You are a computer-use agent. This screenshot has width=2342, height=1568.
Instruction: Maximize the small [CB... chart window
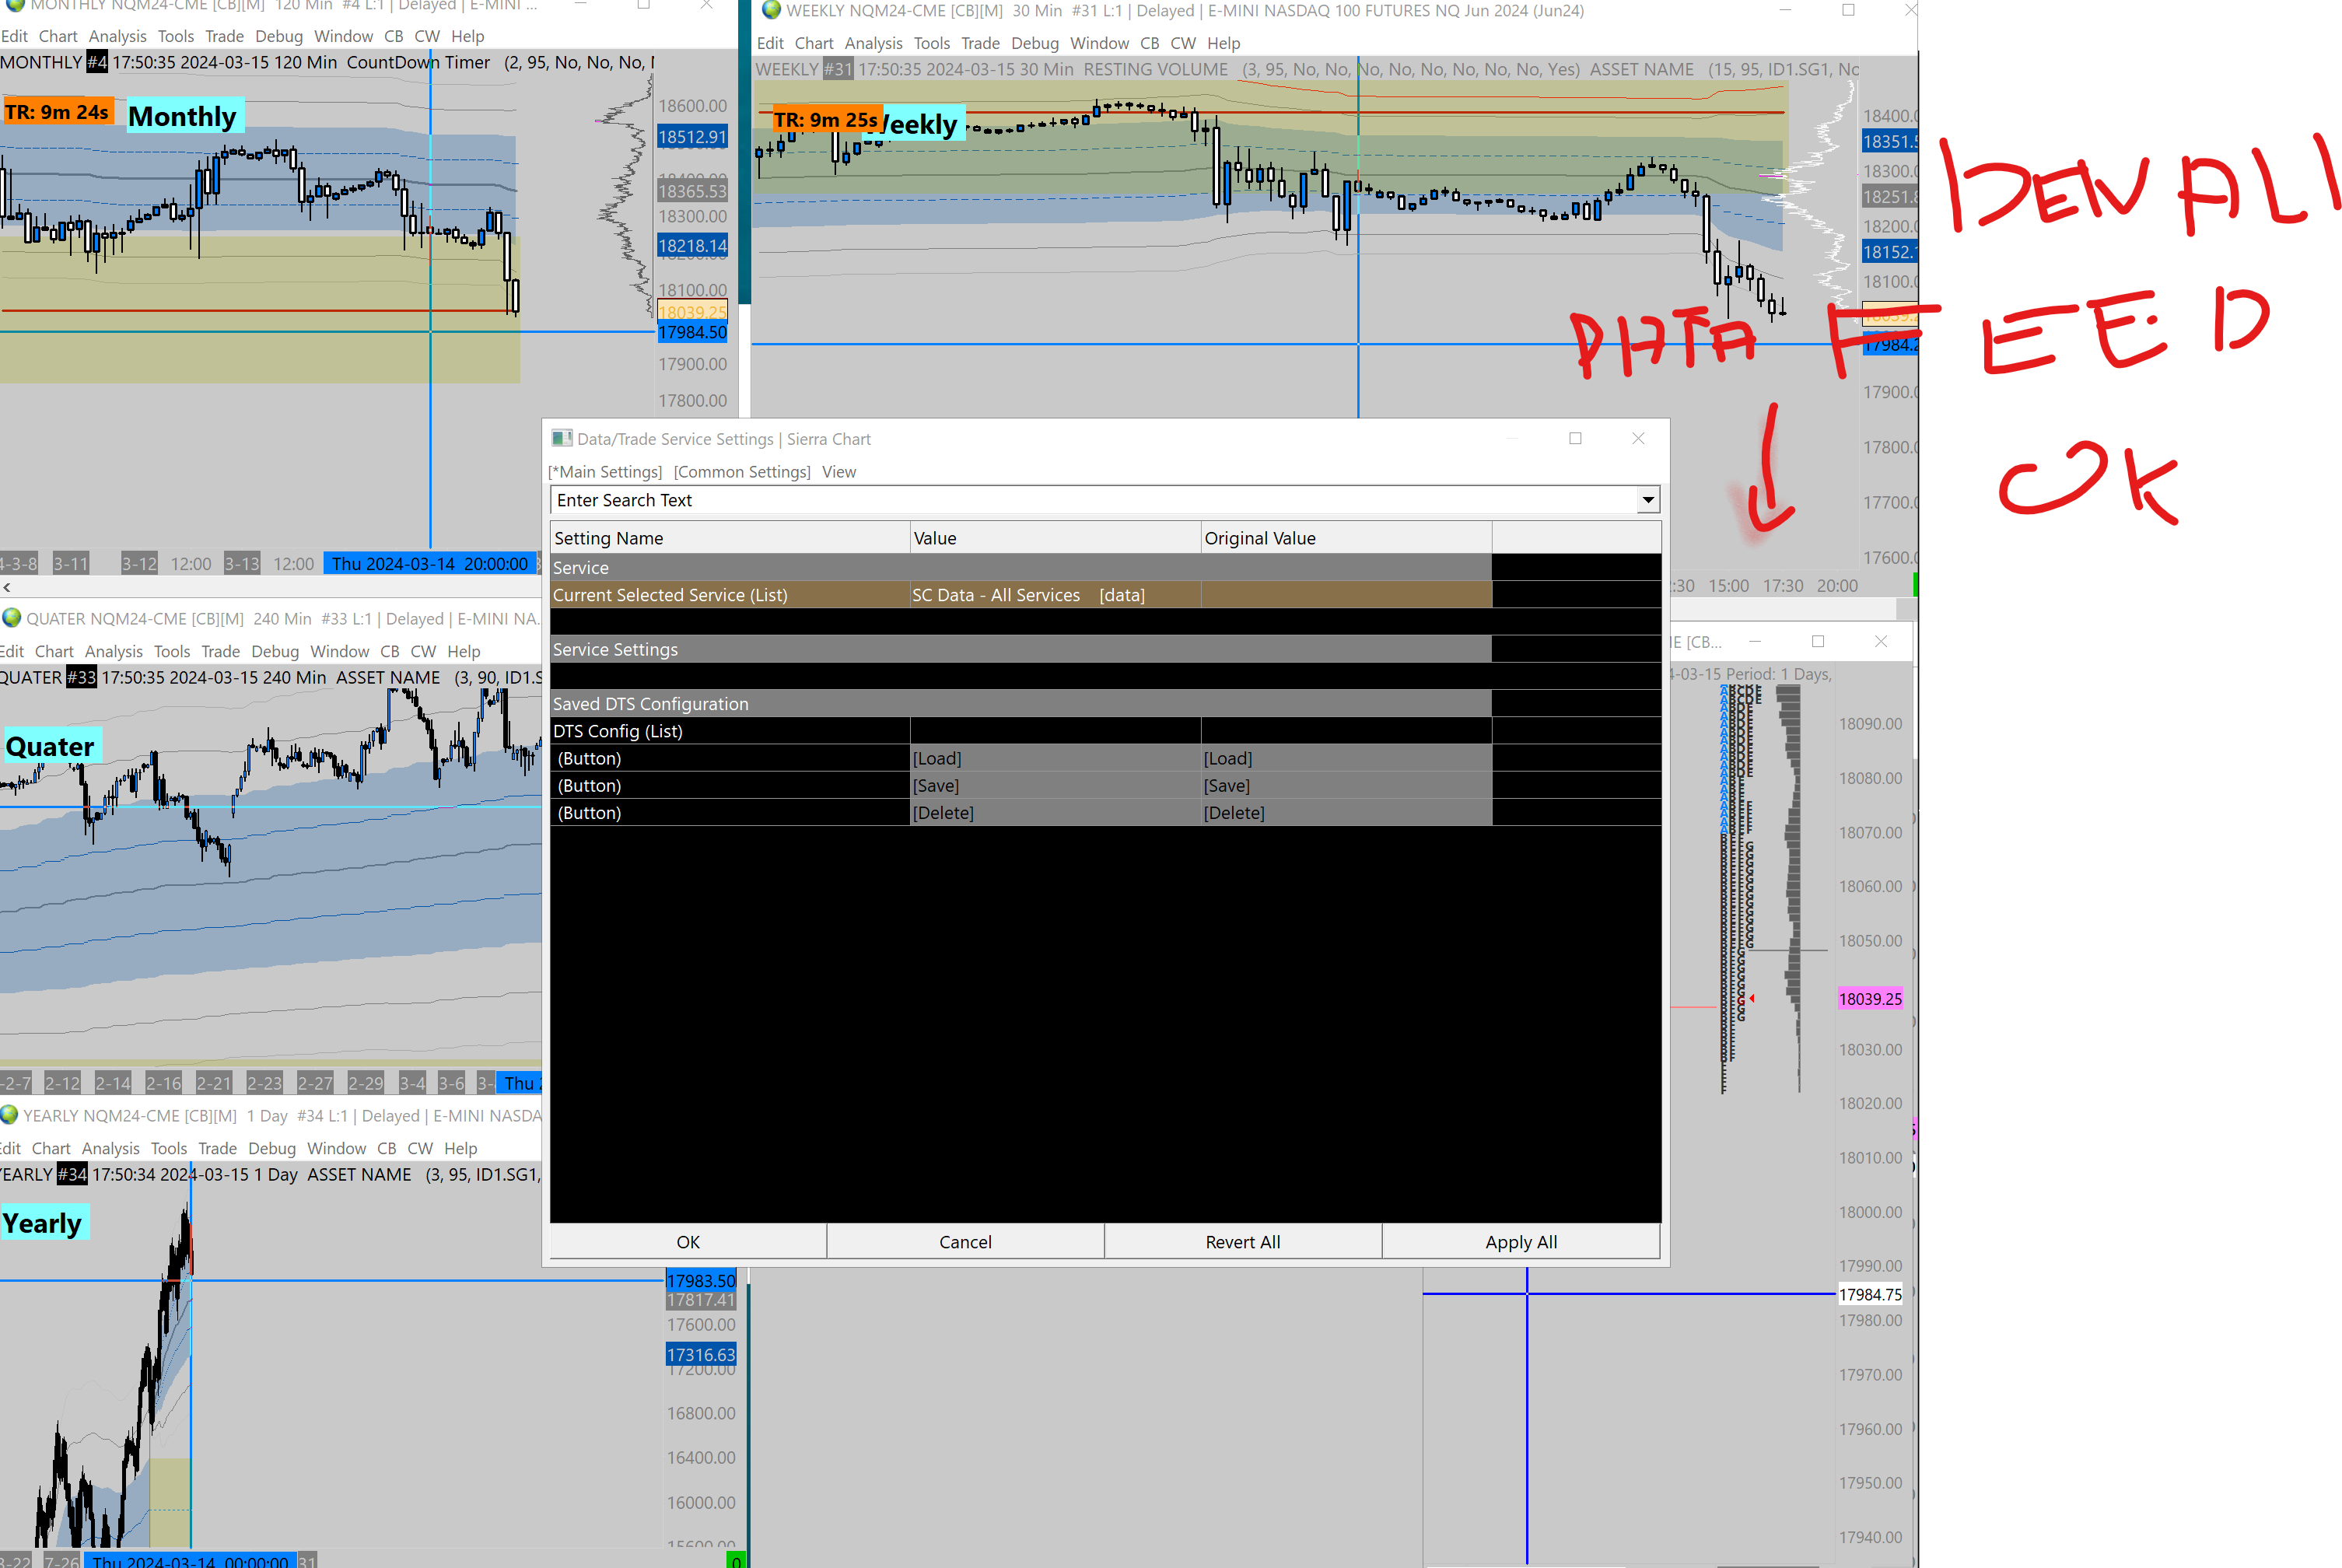point(1818,641)
